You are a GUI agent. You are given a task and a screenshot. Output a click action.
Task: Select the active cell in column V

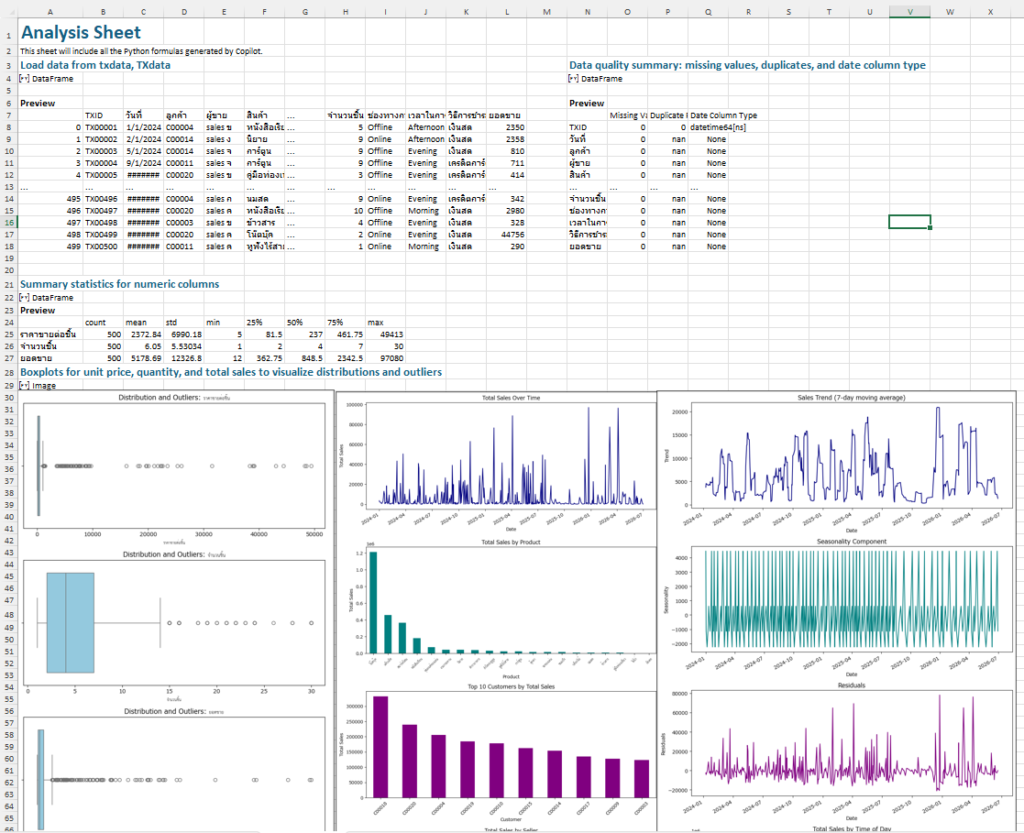[909, 222]
